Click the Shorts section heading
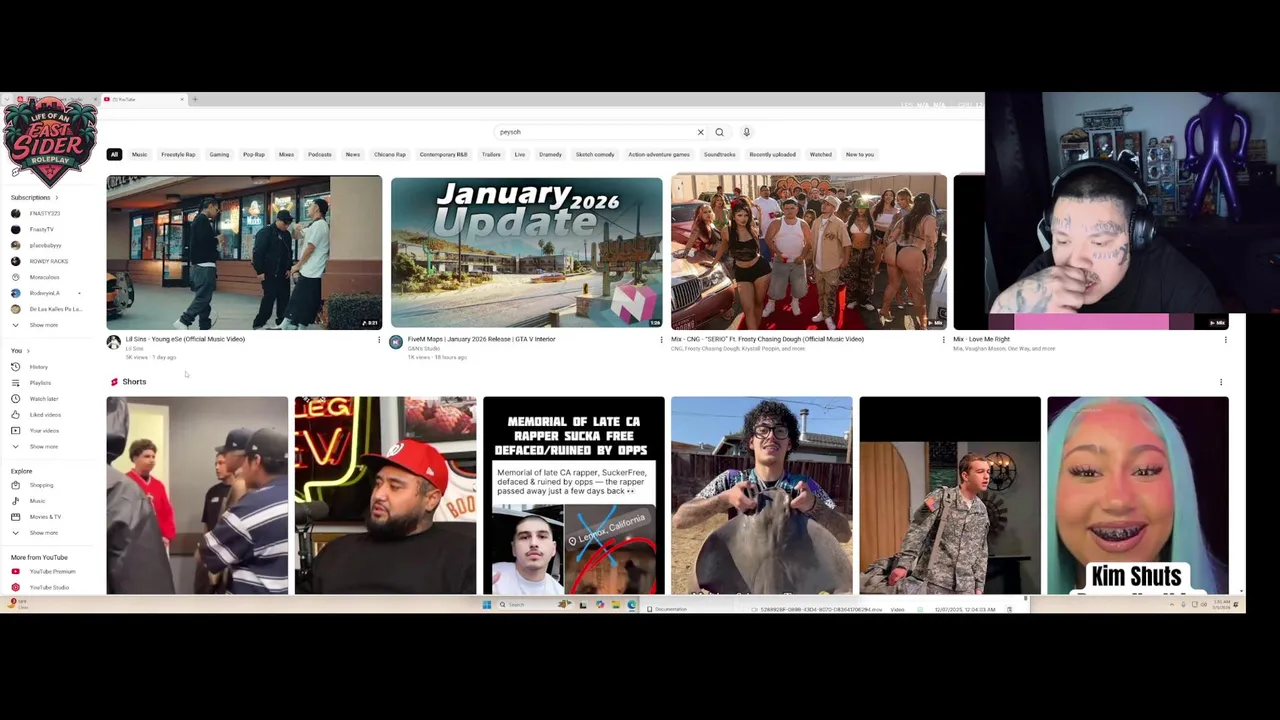This screenshot has height=720, width=1280. [x=134, y=382]
